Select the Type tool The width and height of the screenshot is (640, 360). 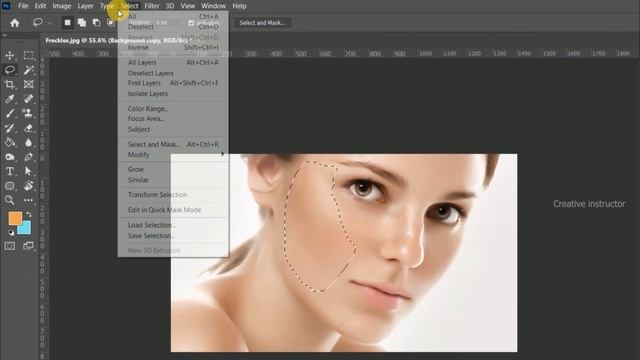[10, 171]
